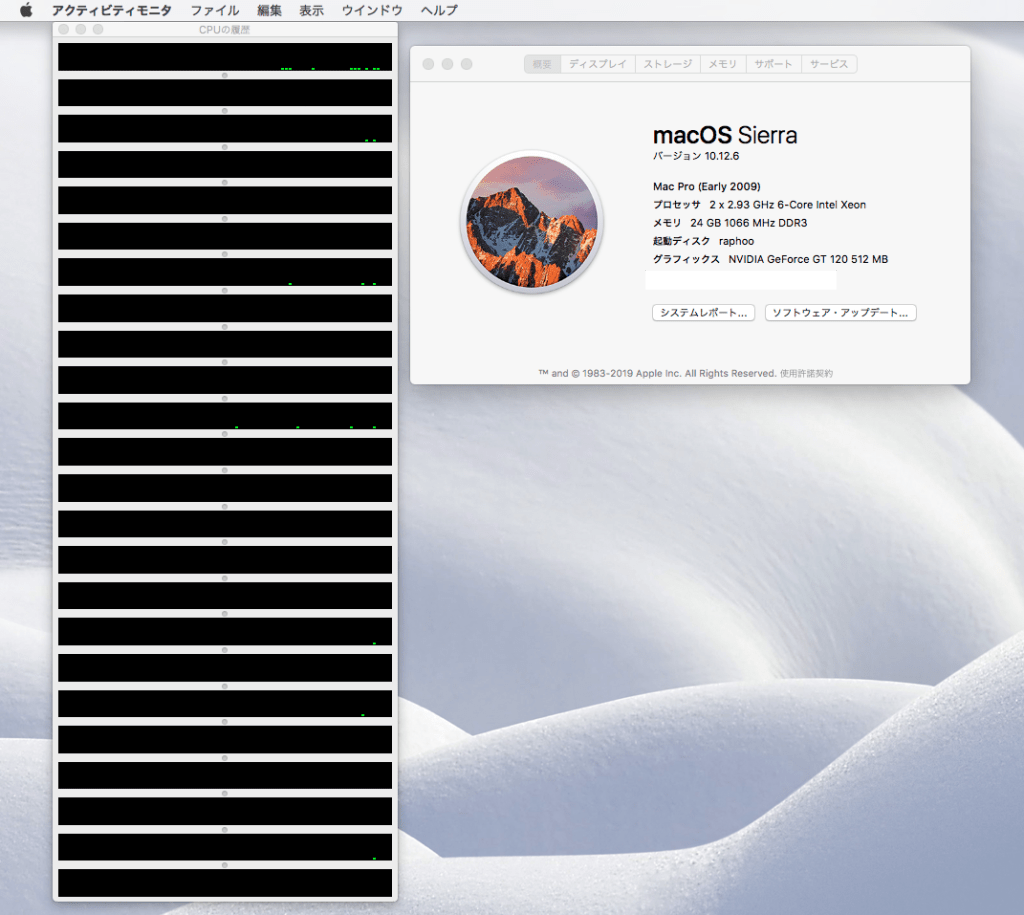
Task: Switch to the ディスプレイ tab
Action: [597, 64]
